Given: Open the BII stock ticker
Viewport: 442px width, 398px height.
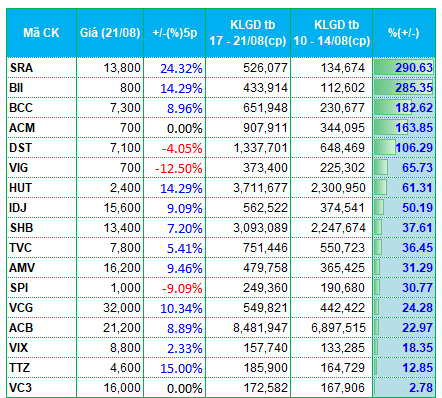Looking at the screenshot, I should pyautogui.click(x=16, y=88).
